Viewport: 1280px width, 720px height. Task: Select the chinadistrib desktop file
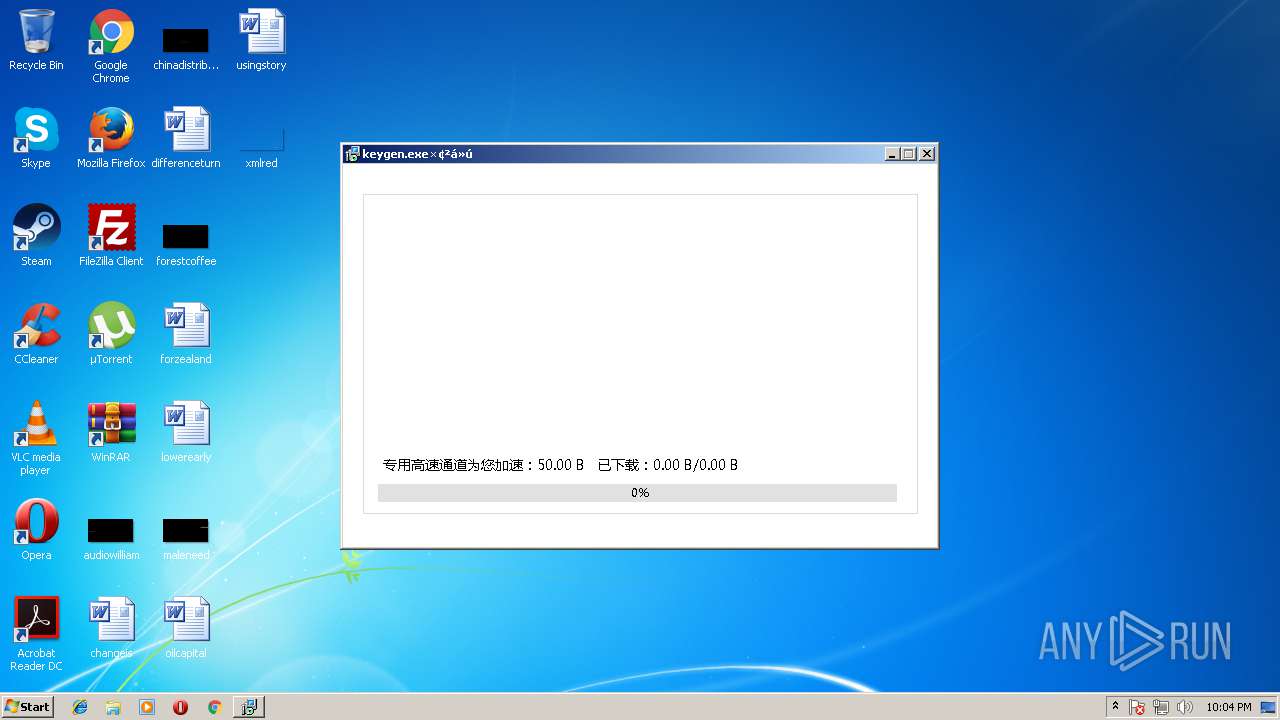coord(186,46)
